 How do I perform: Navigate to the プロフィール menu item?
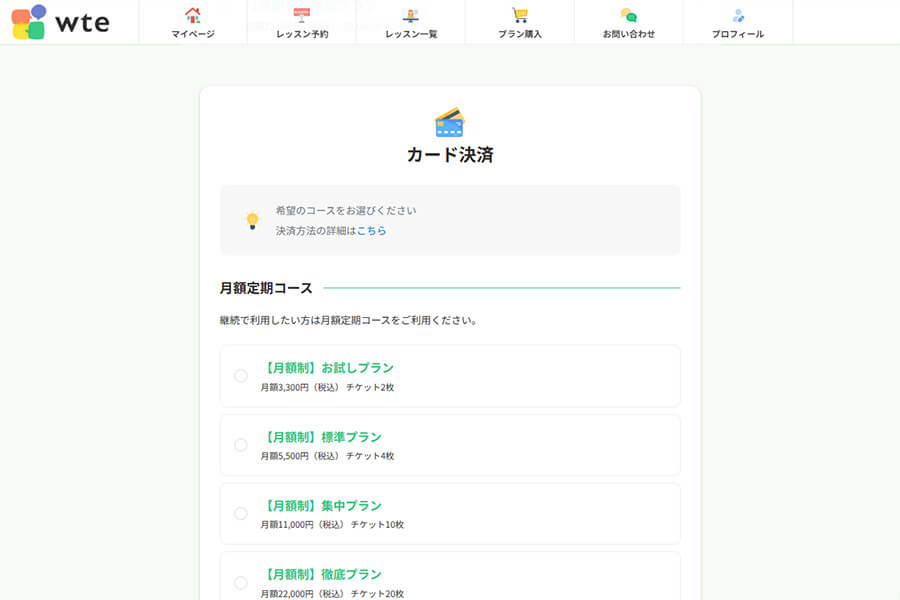(x=738, y=33)
